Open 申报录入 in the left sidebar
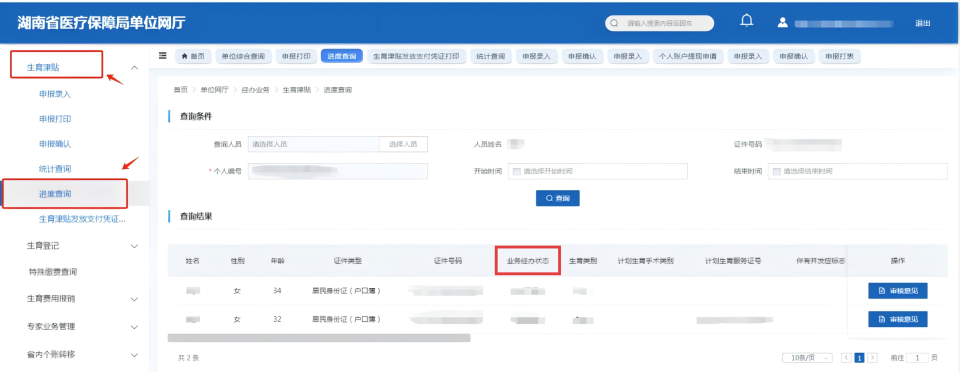The width and height of the screenshot is (960, 372). 55,94
